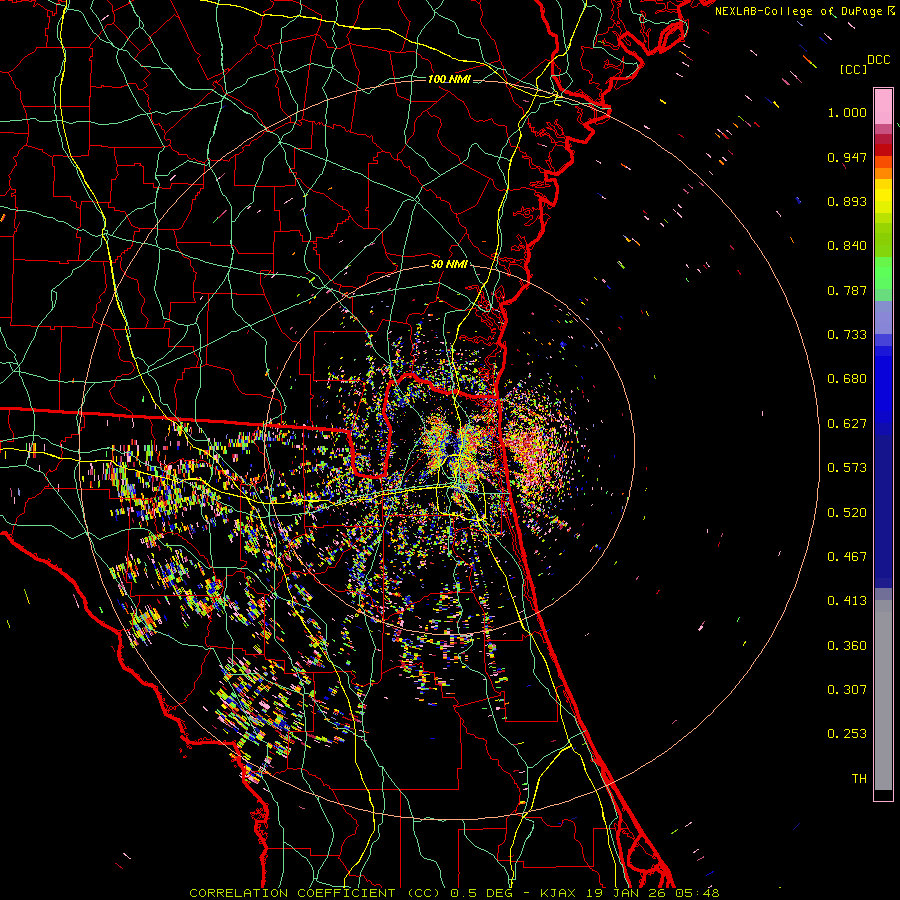Click the 0.520 legend value
The height and width of the screenshot is (900, 900).
(x=847, y=513)
